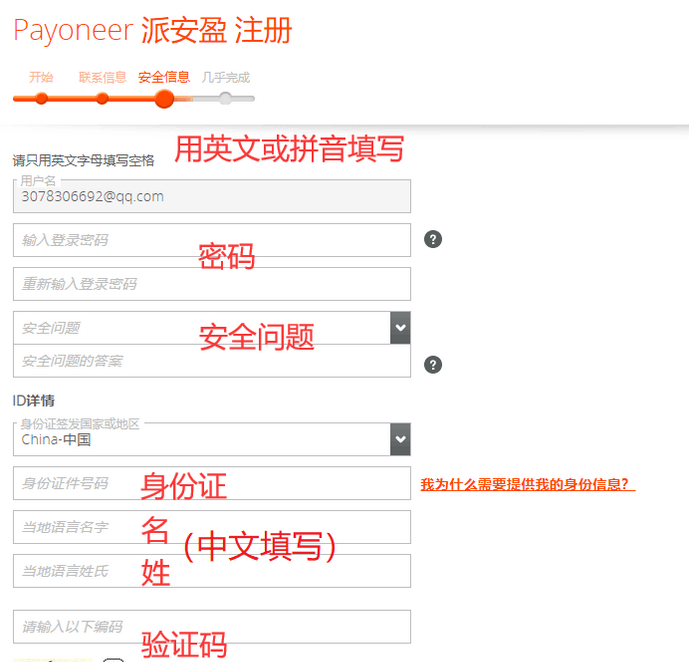This screenshot has height=662, width=689.
Task: Select the 安全问题 combo box field
Action: pos(212,328)
